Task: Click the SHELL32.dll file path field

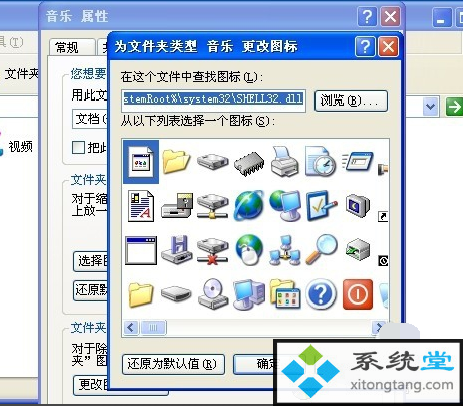Action: 214,99
